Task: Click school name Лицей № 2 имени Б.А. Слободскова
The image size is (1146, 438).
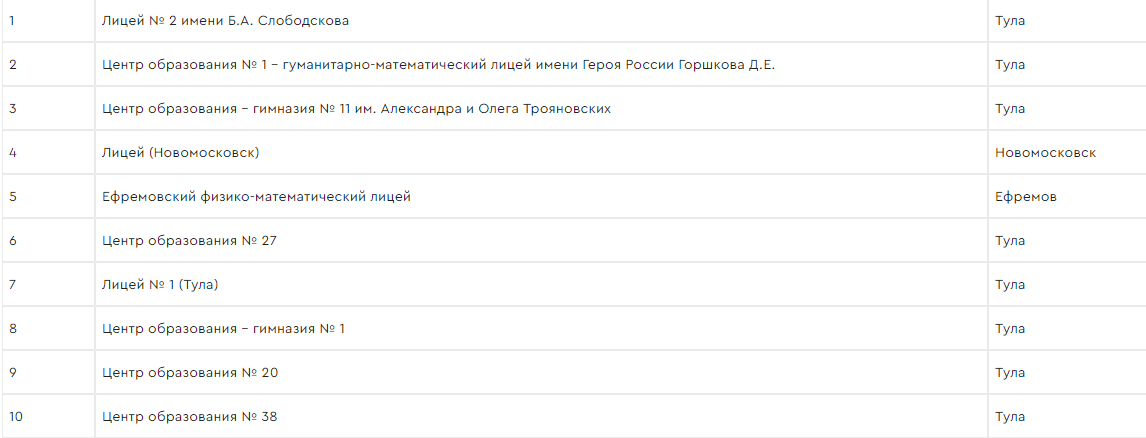Action: pyautogui.click(x=225, y=20)
